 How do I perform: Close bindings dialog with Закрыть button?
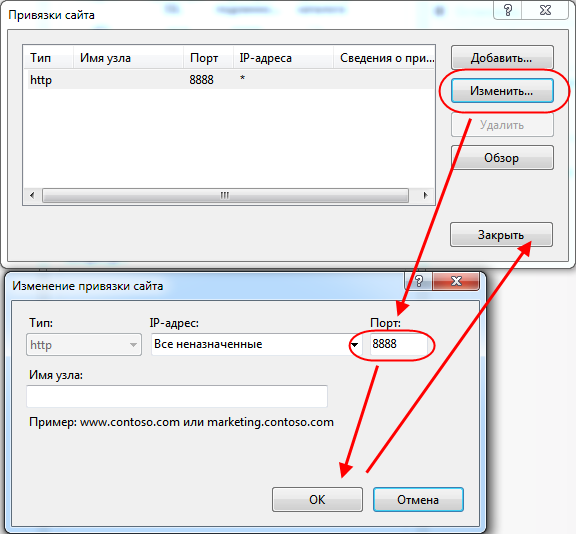click(x=501, y=234)
